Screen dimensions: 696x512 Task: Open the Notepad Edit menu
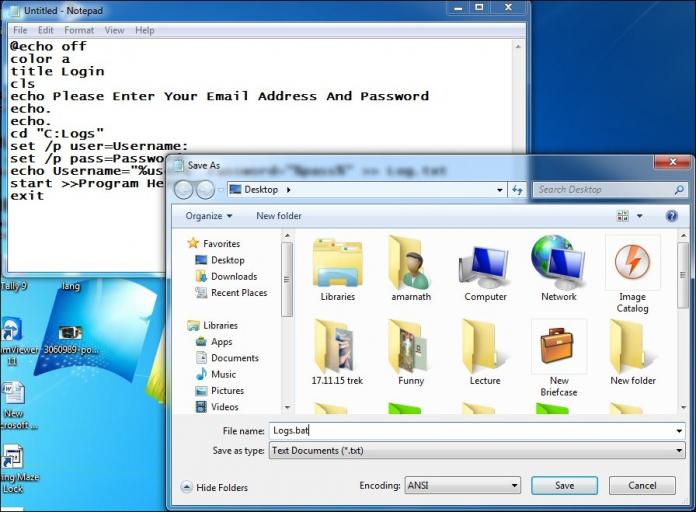45,30
